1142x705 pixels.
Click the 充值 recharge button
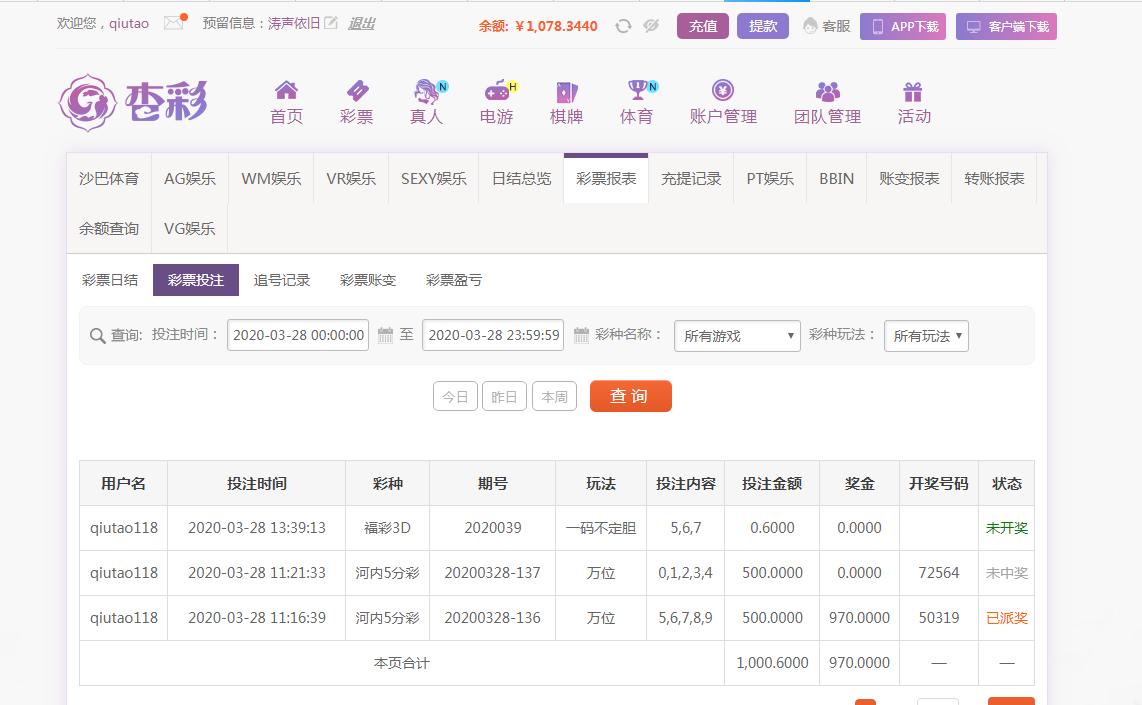703,26
